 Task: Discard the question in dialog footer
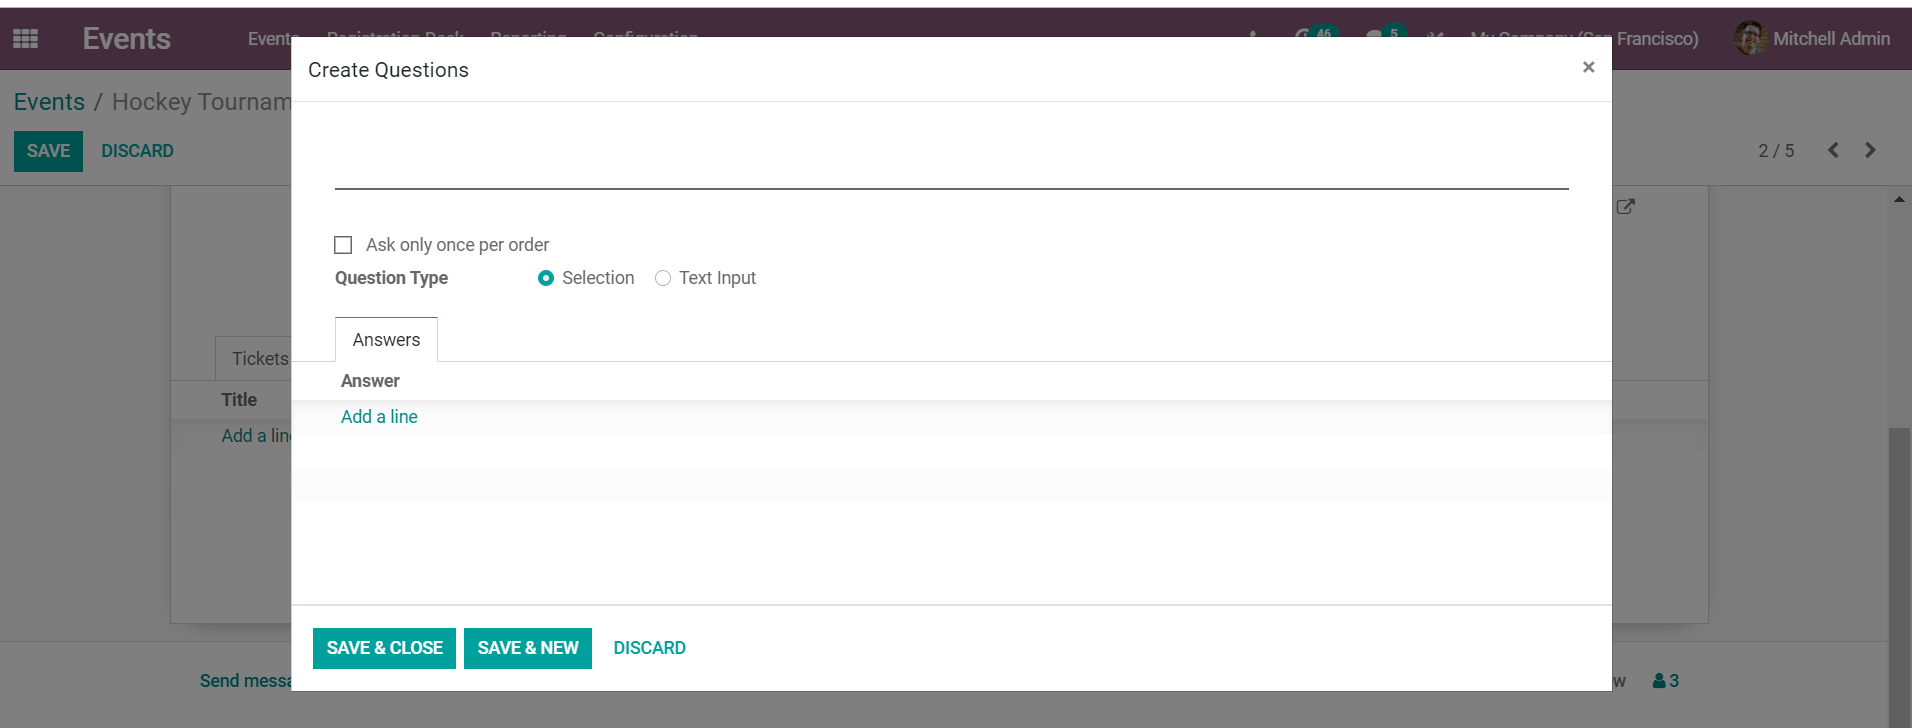pos(650,648)
